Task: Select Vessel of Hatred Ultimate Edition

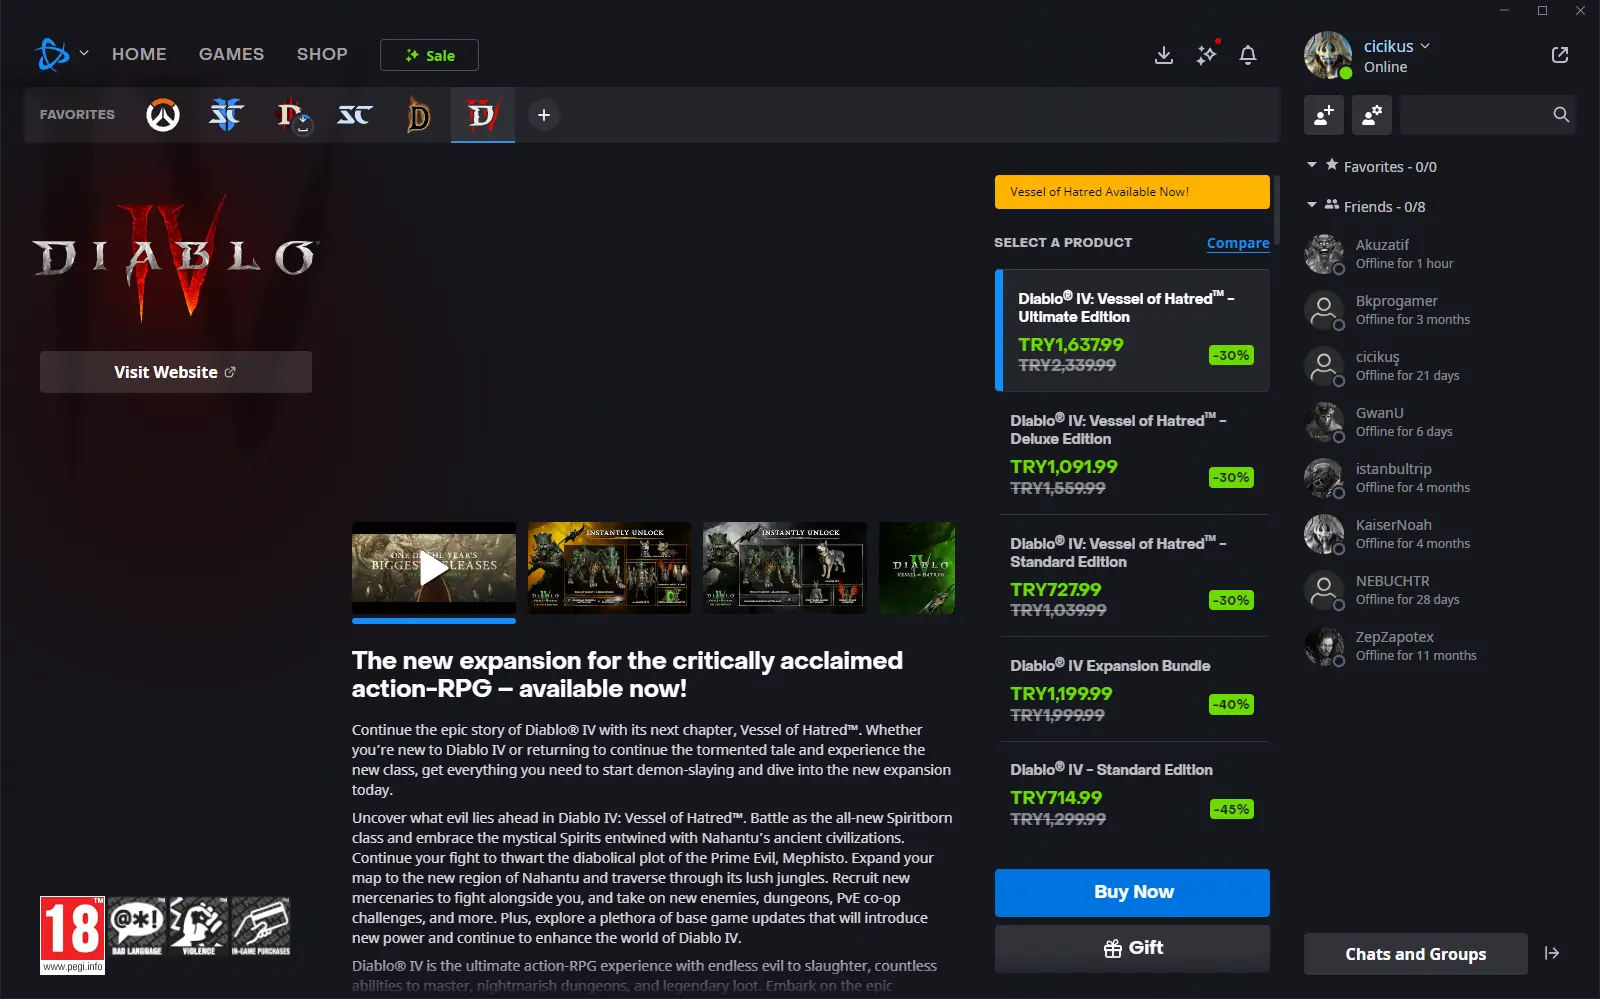Action: click(x=1132, y=330)
